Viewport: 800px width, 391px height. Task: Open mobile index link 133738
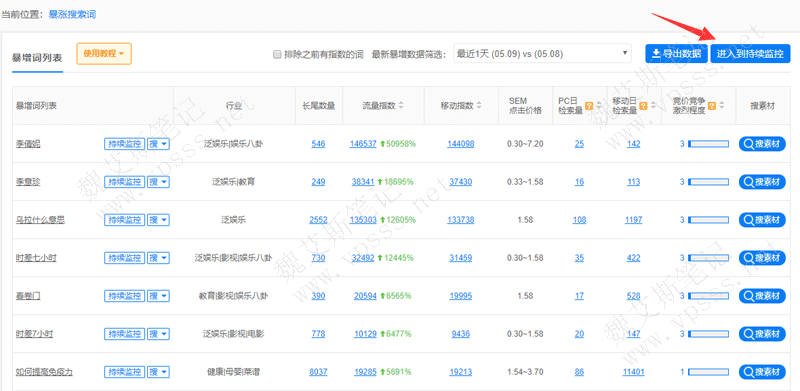tap(461, 220)
